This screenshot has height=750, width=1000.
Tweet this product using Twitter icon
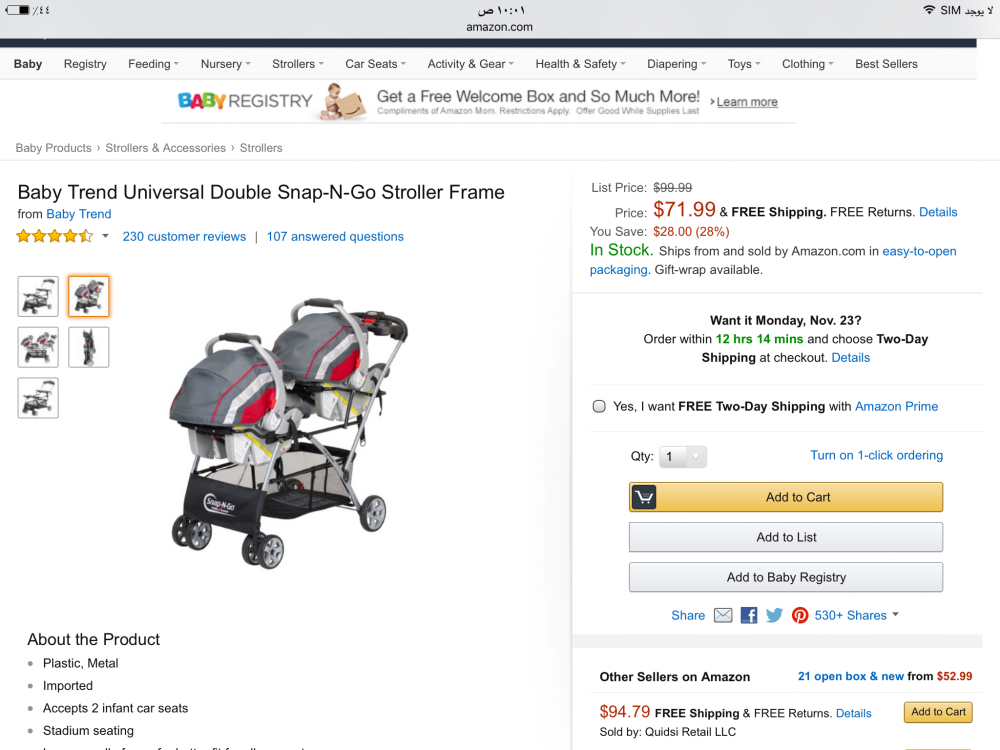774,615
